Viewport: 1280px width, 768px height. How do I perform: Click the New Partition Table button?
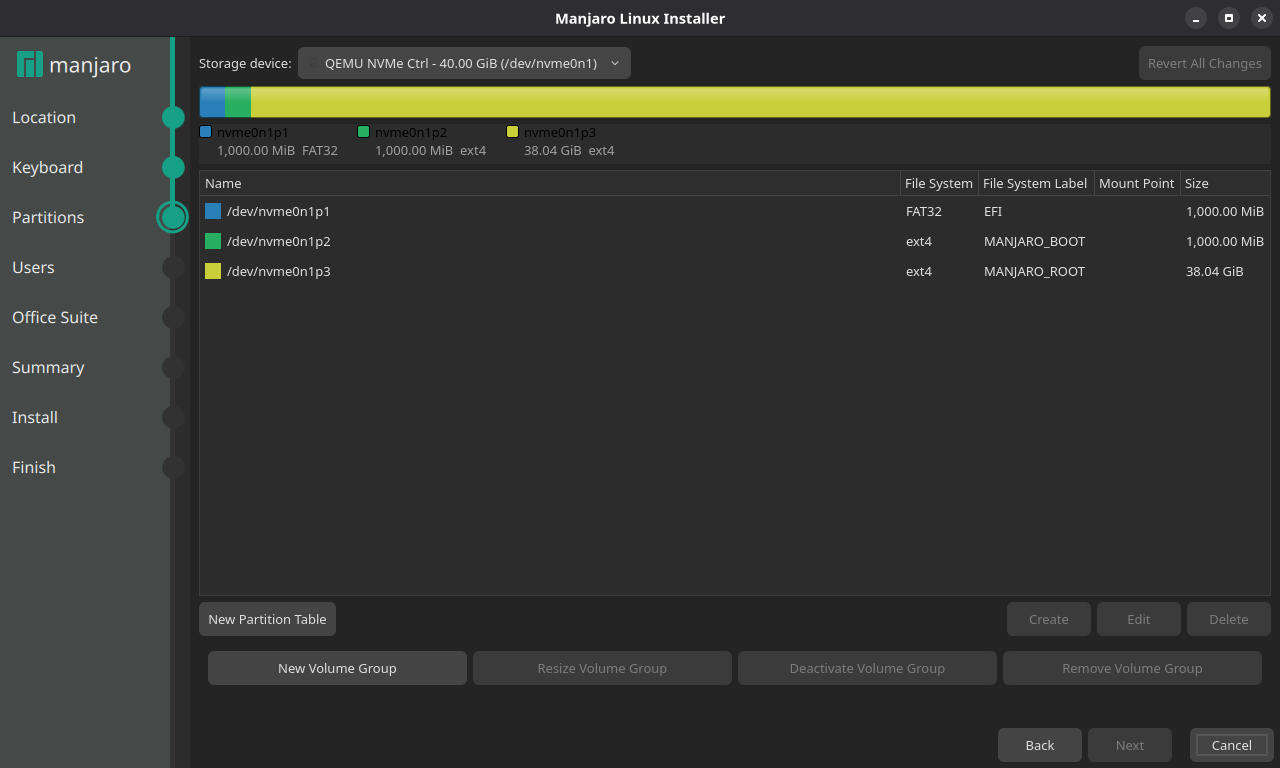click(267, 620)
